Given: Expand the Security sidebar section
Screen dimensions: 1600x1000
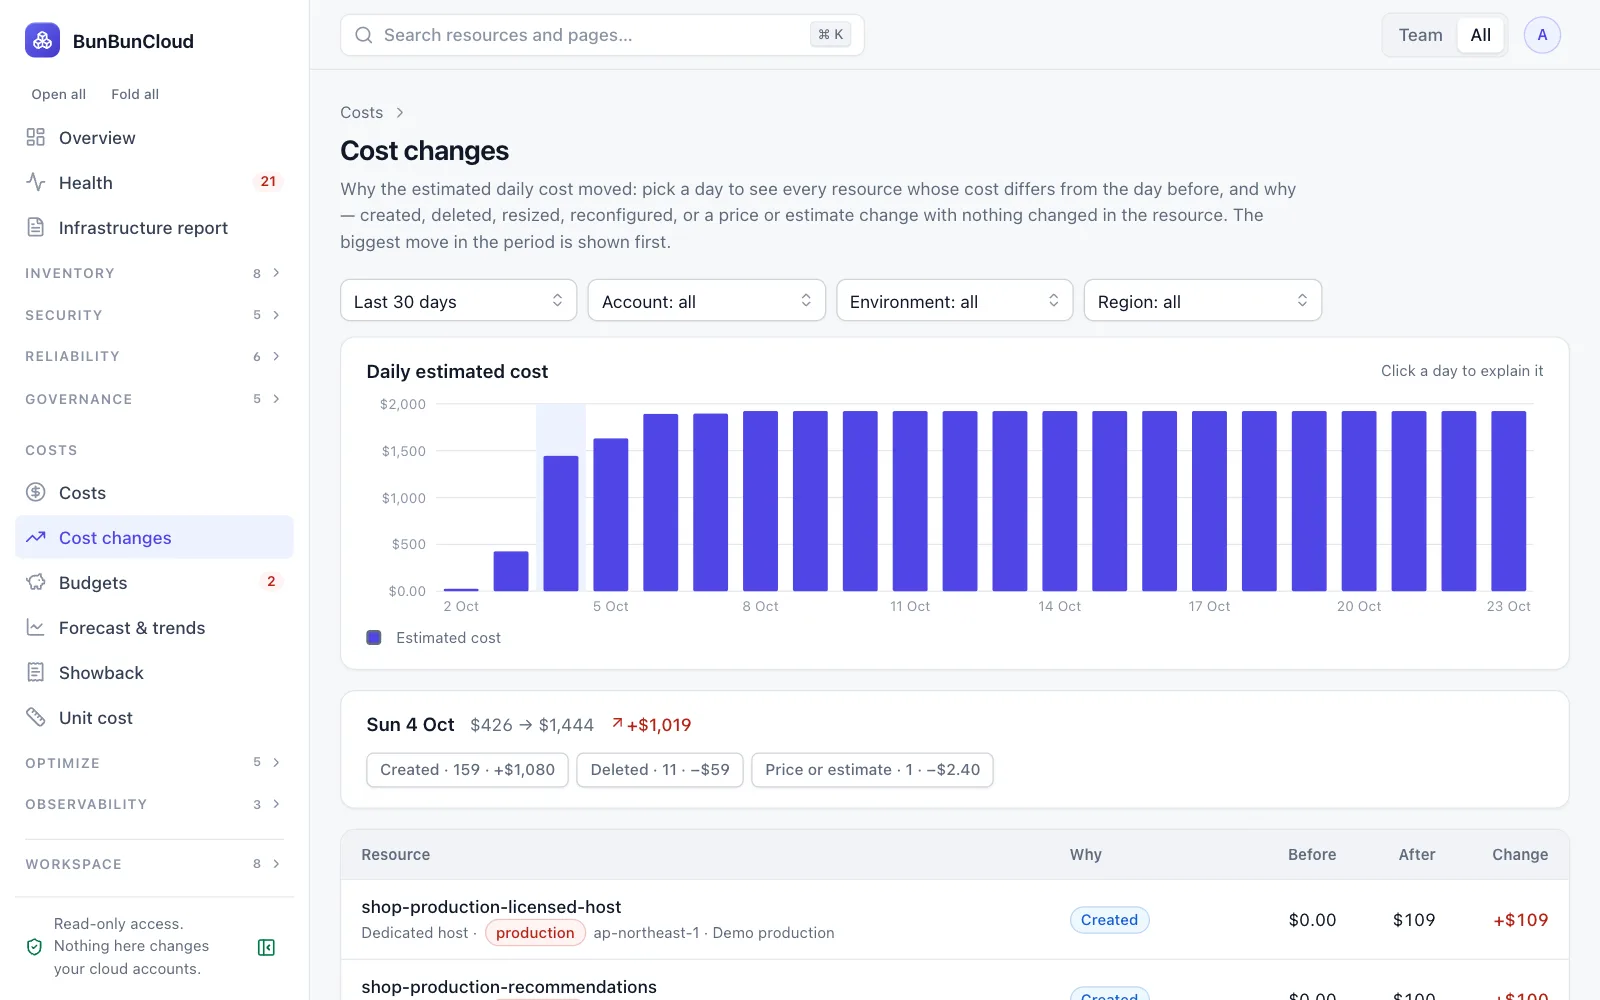Looking at the screenshot, I should click(x=154, y=315).
